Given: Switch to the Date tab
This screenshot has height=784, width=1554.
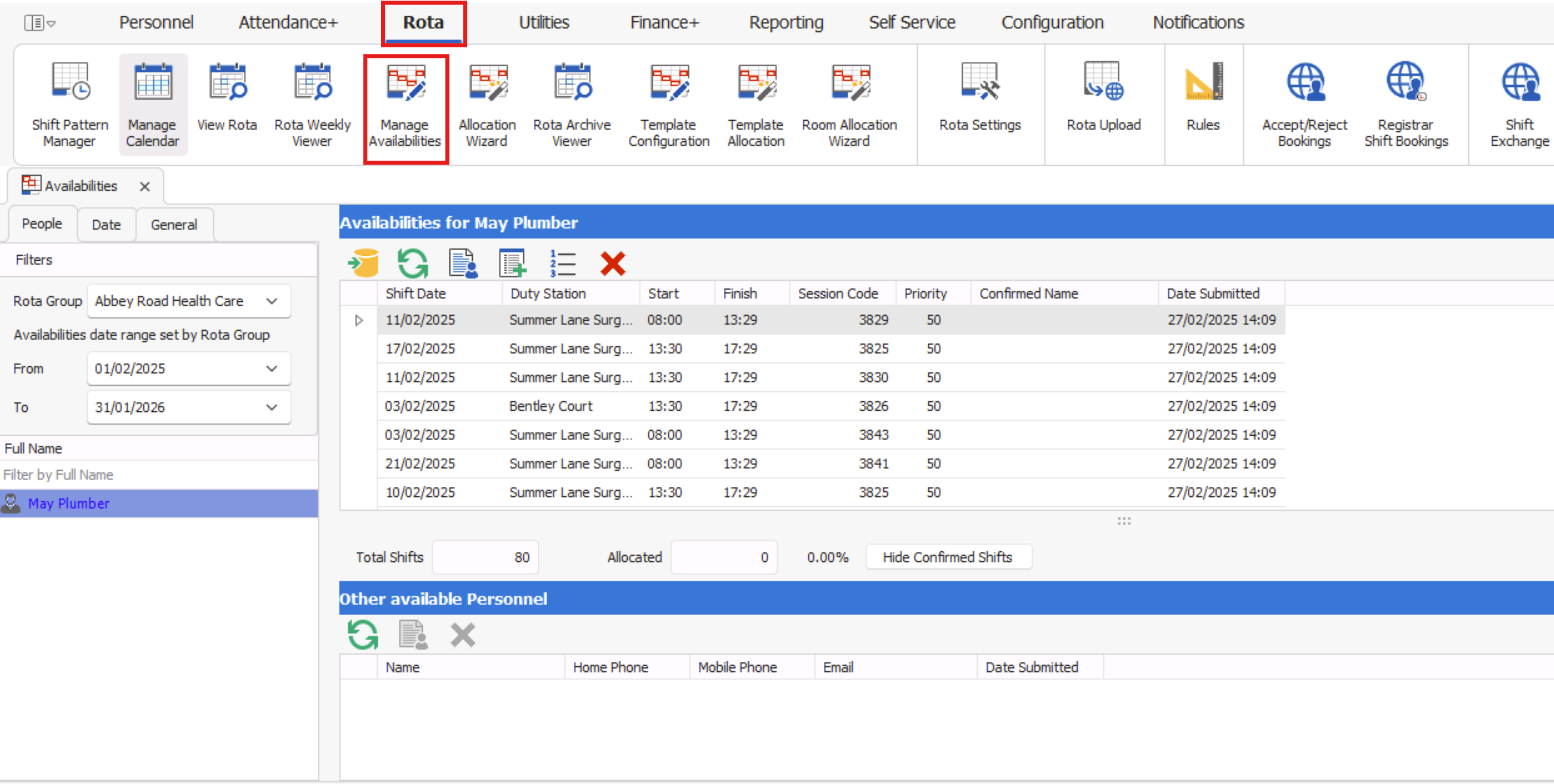Looking at the screenshot, I should pos(106,225).
